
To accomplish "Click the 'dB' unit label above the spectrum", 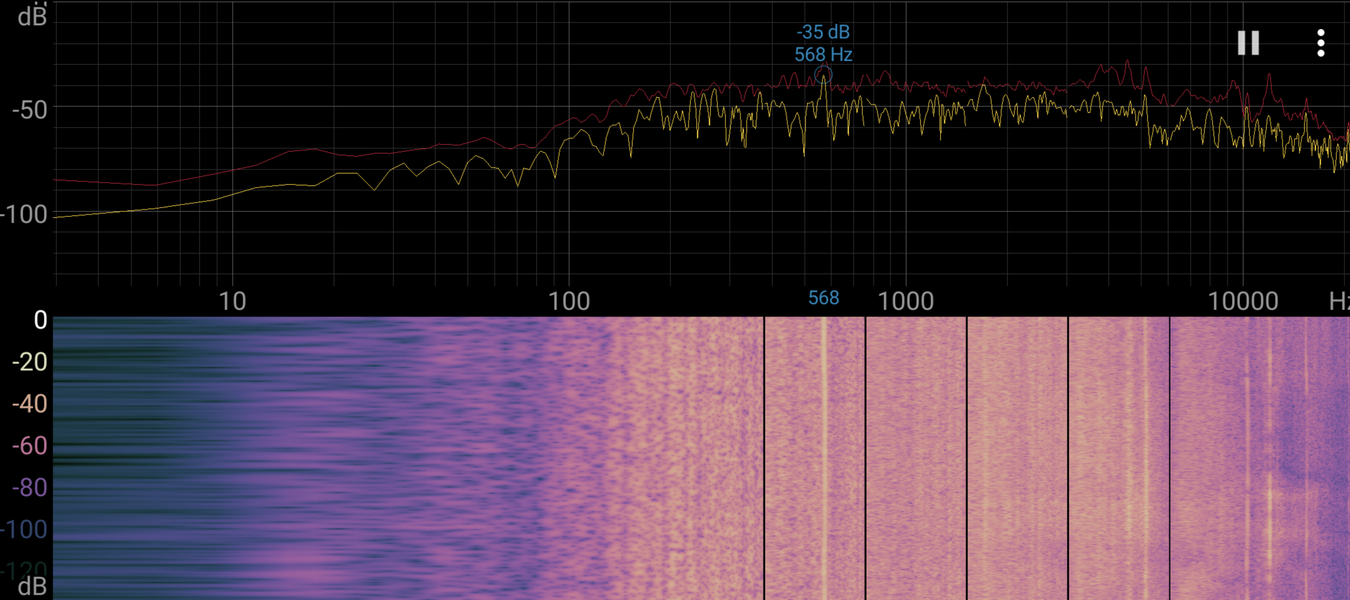I will pyautogui.click(x=33, y=16).
